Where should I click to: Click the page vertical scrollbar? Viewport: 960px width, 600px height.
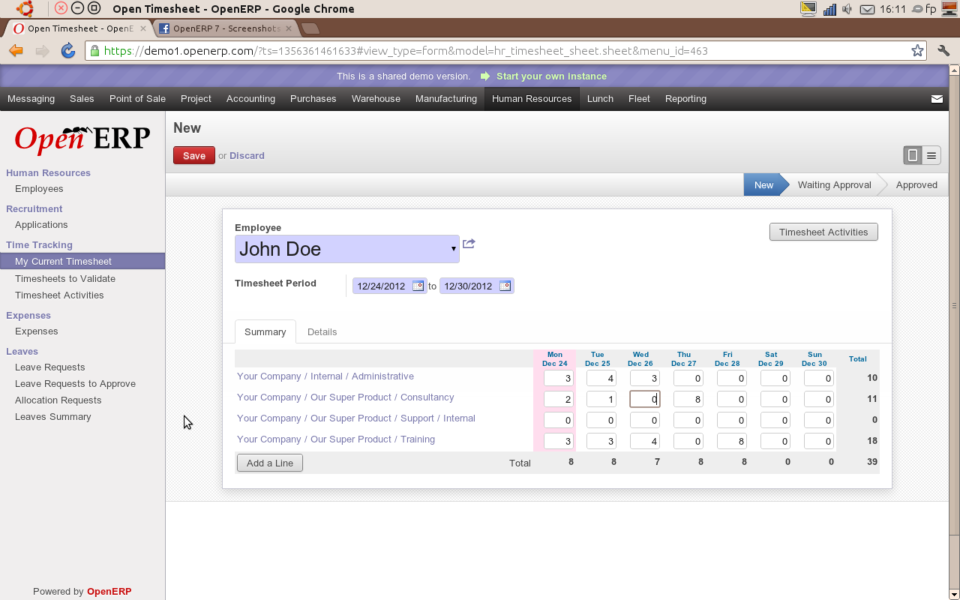954,306
